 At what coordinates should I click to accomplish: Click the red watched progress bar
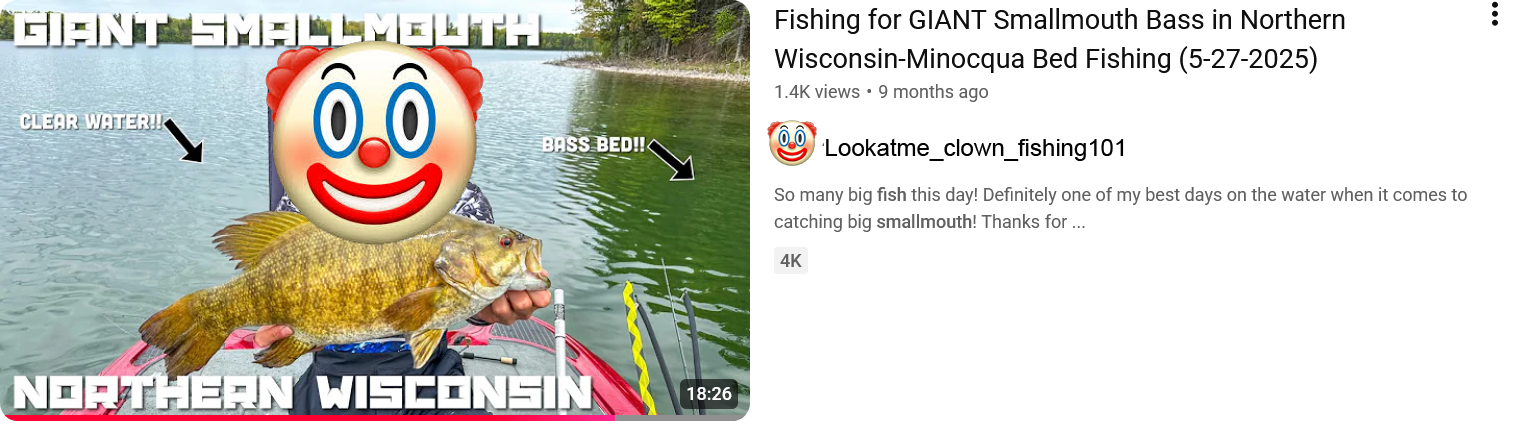pyautogui.click(x=307, y=418)
